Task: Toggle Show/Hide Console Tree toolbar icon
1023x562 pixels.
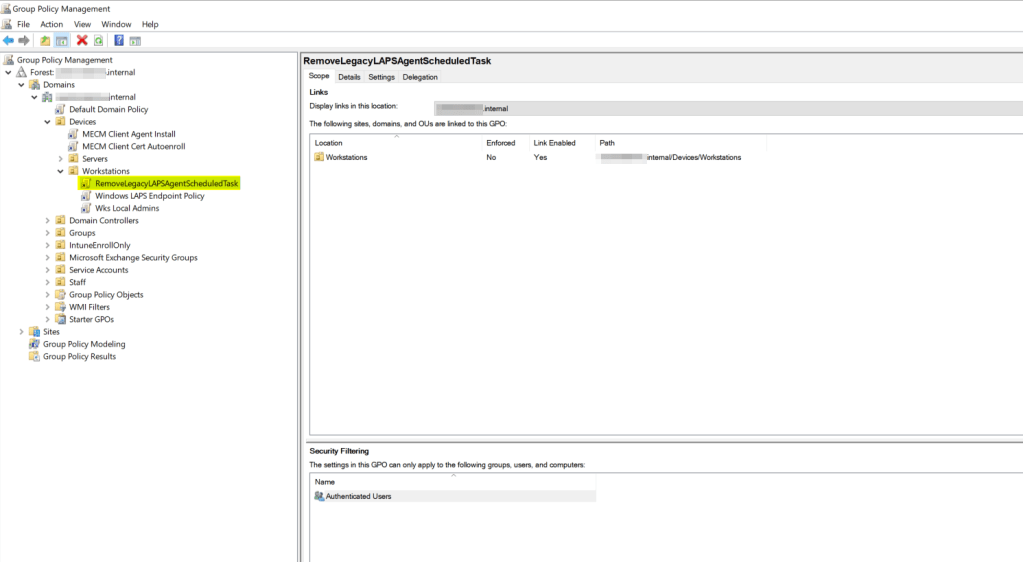Action: tap(61, 41)
